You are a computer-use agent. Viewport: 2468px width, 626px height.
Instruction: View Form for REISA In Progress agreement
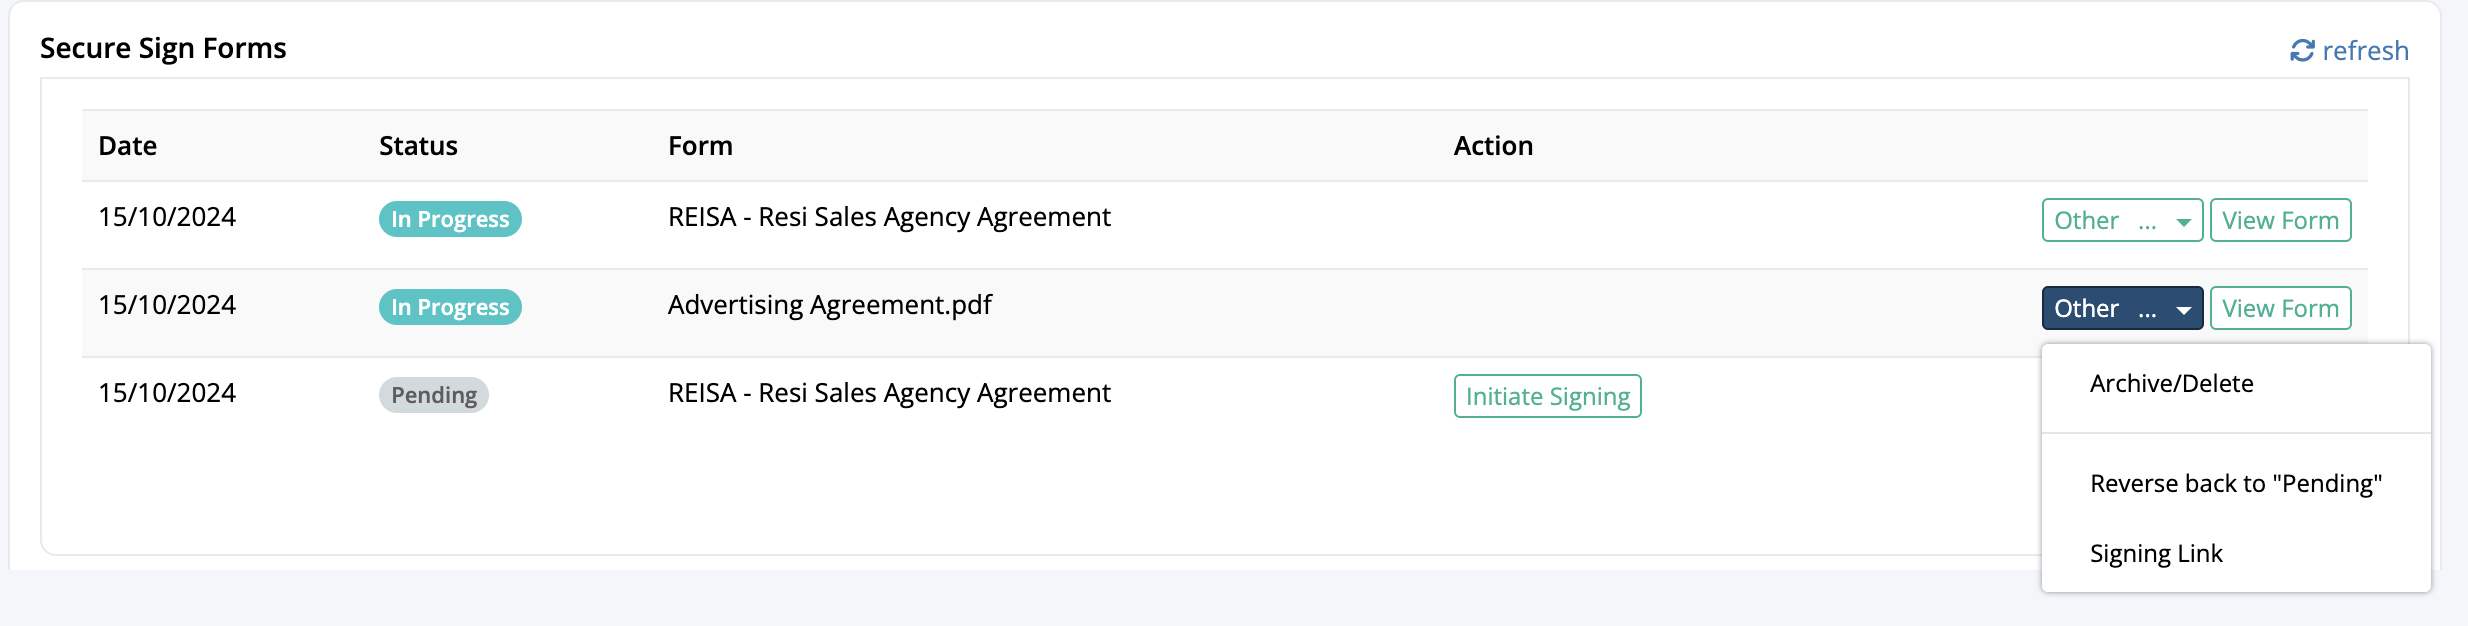[x=2280, y=220]
